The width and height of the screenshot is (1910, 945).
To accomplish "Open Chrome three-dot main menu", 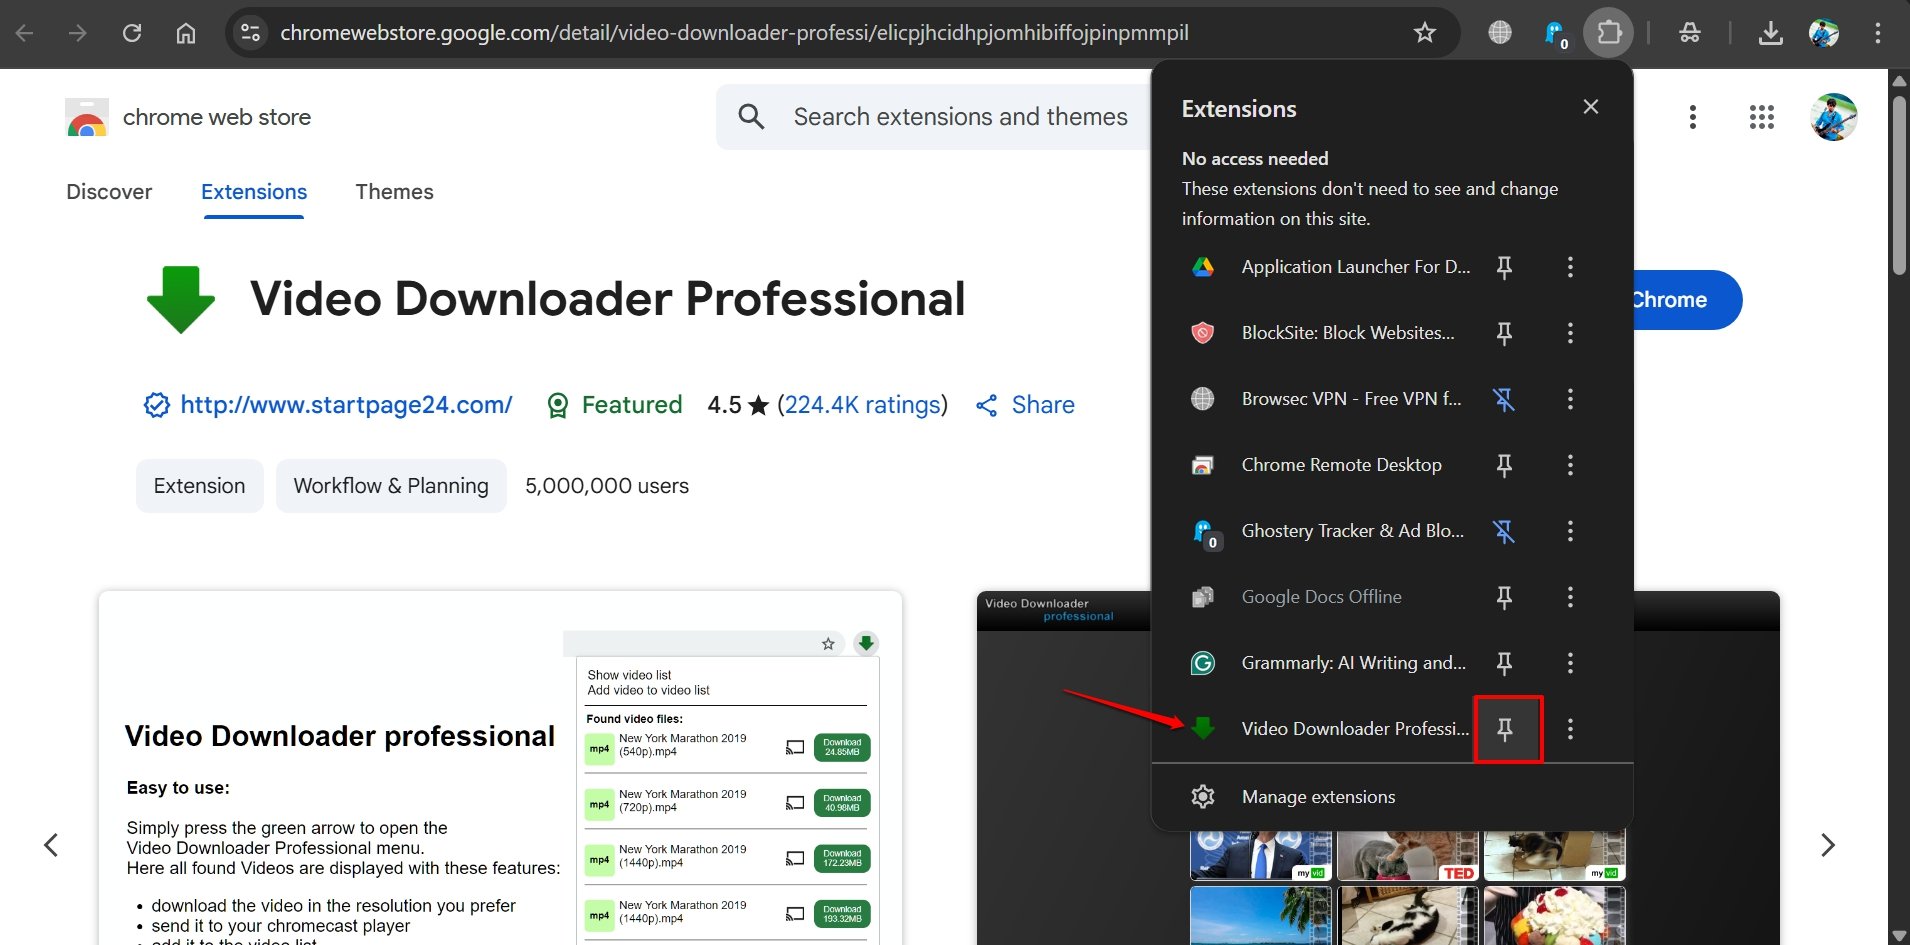I will (1878, 33).
